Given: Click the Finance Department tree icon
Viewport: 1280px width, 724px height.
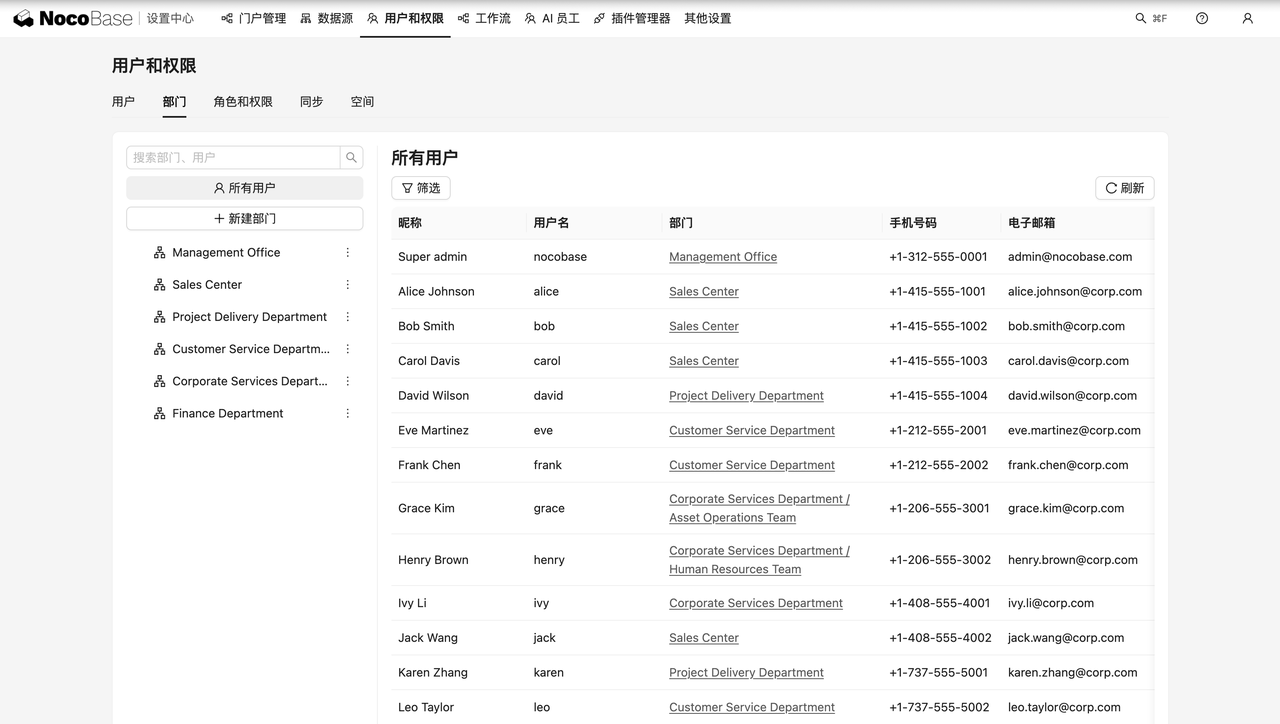Looking at the screenshot, I should pos(159,413).
